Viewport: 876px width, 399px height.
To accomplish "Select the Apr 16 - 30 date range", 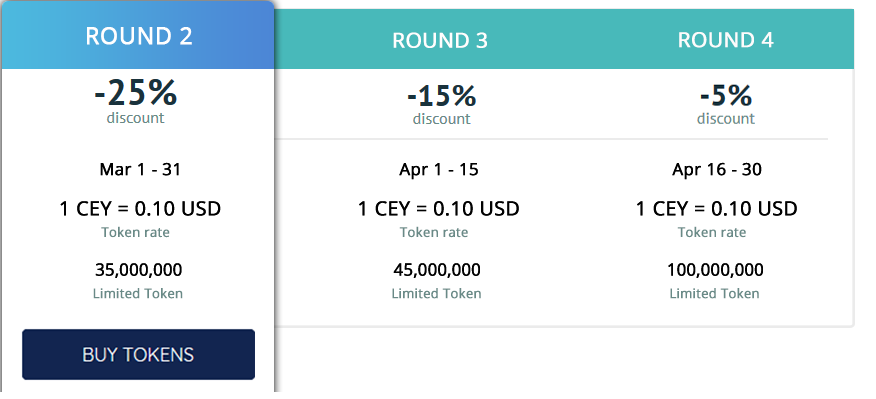I will click(717, 169).
